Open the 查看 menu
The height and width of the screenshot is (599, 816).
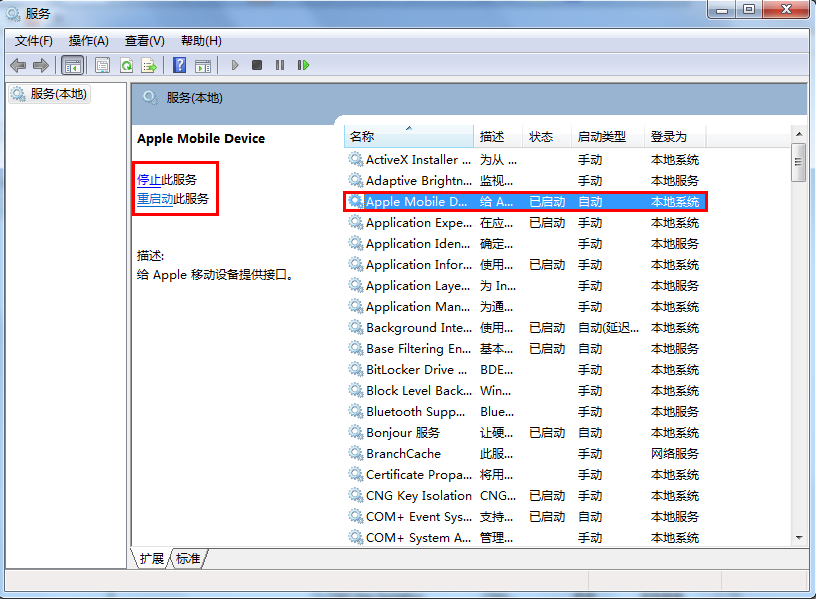click(x=142, y=41)
